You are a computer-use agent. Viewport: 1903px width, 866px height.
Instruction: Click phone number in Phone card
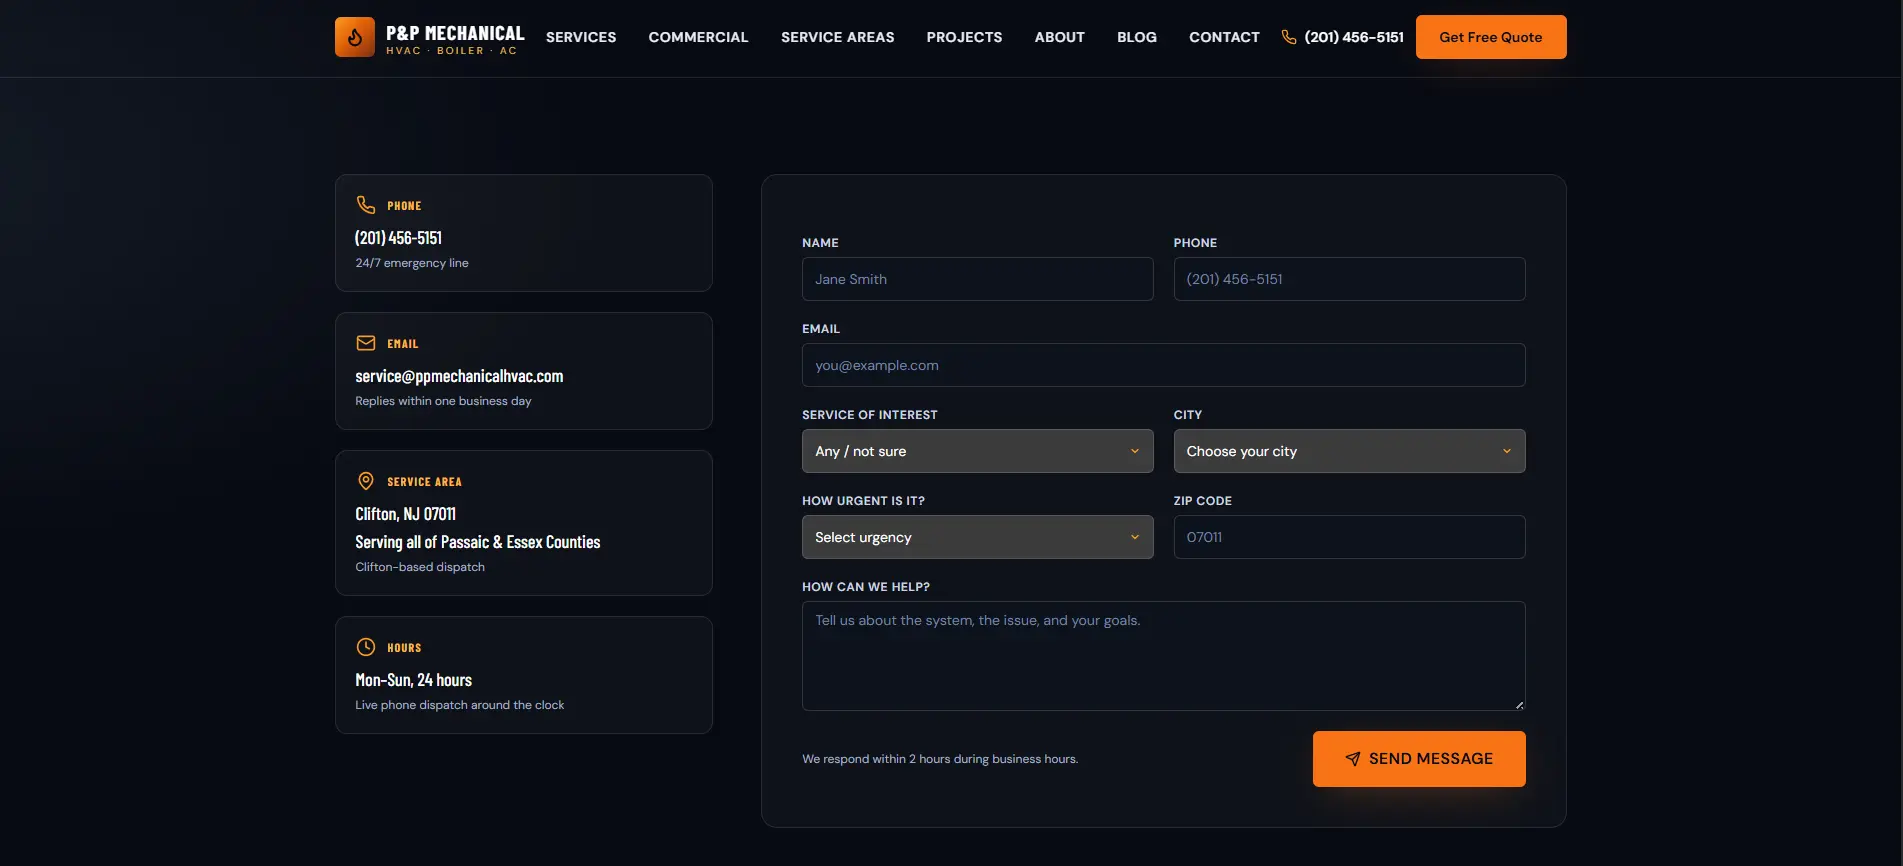point(398,238)
